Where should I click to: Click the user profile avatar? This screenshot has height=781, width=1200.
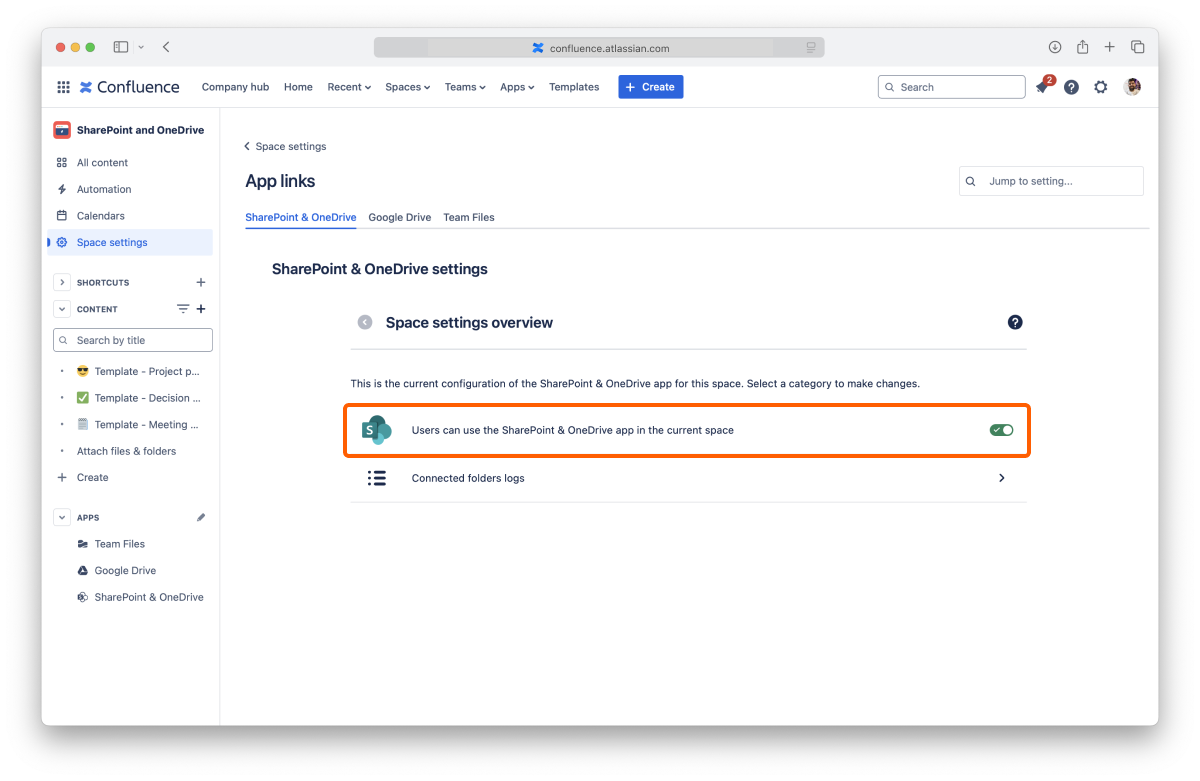1132,87
